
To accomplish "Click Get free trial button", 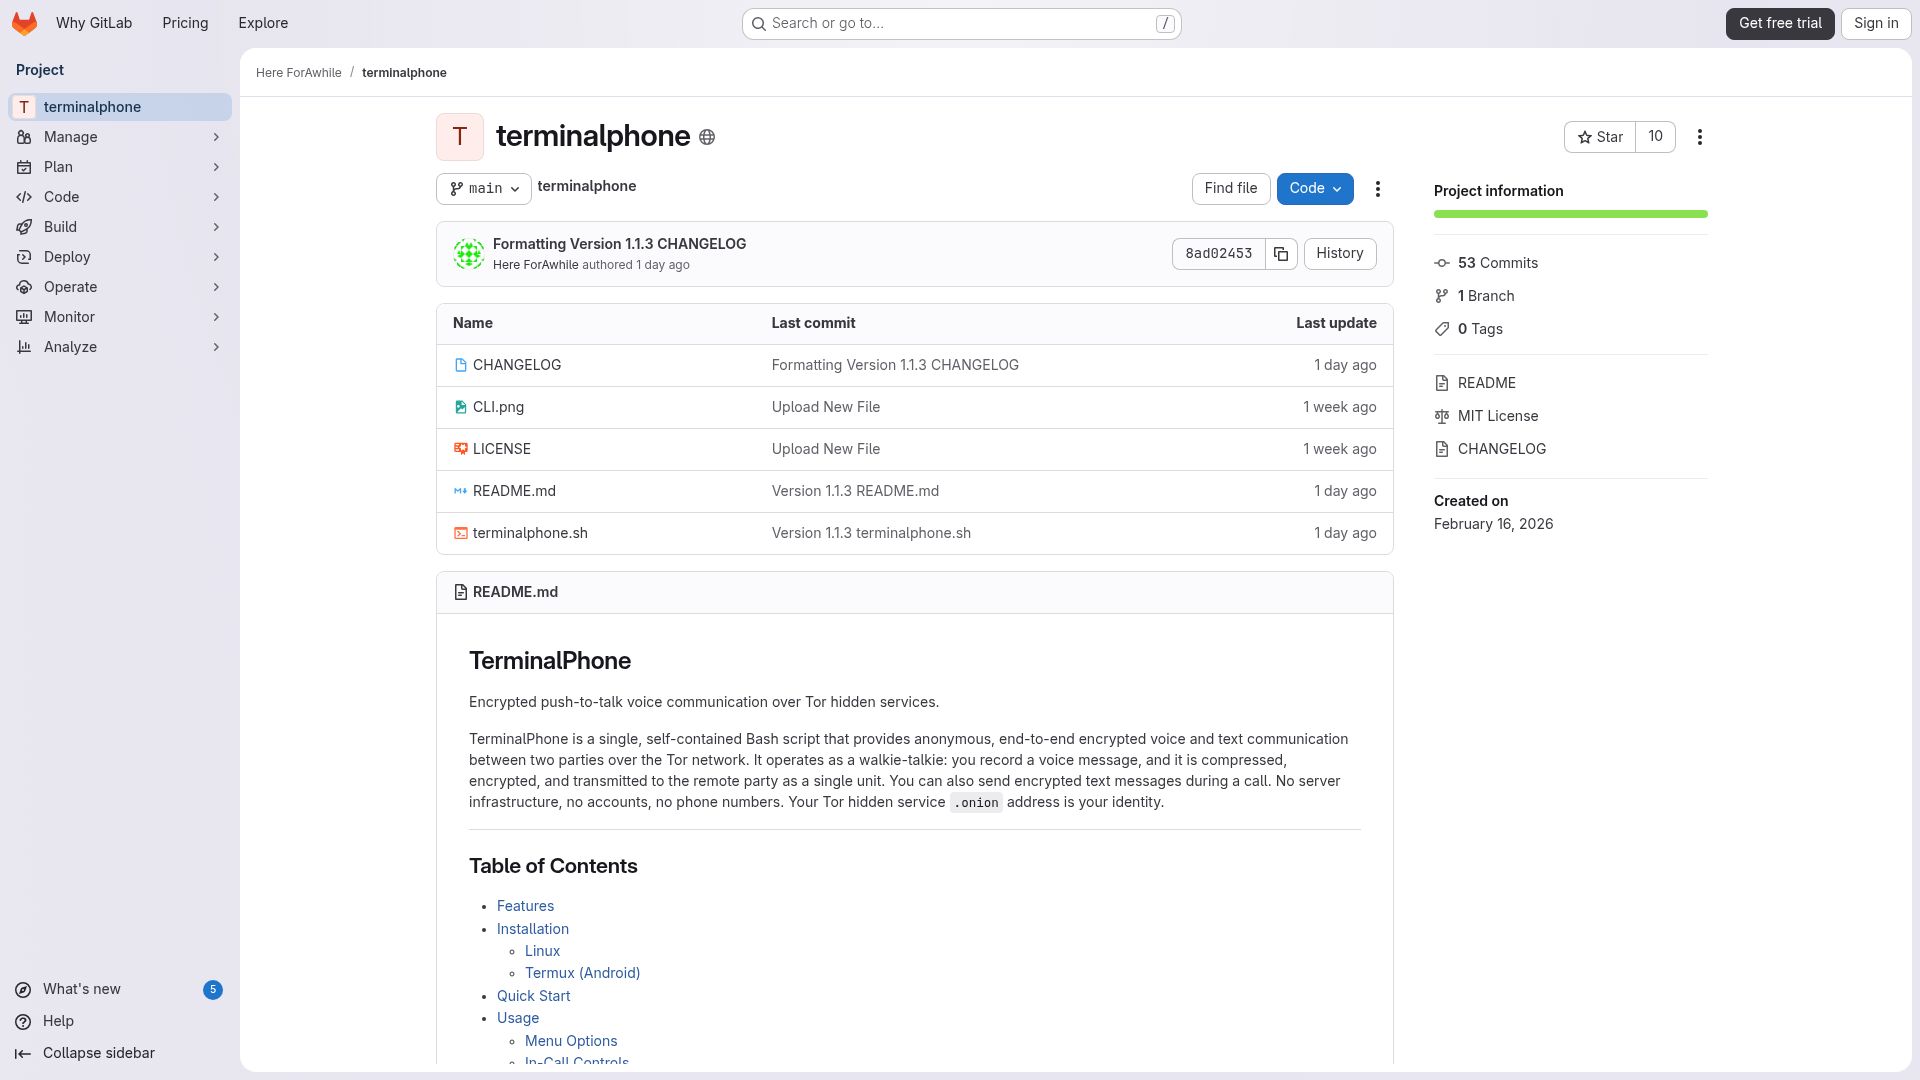I will pyautogui.click(x=1780, y=23).
